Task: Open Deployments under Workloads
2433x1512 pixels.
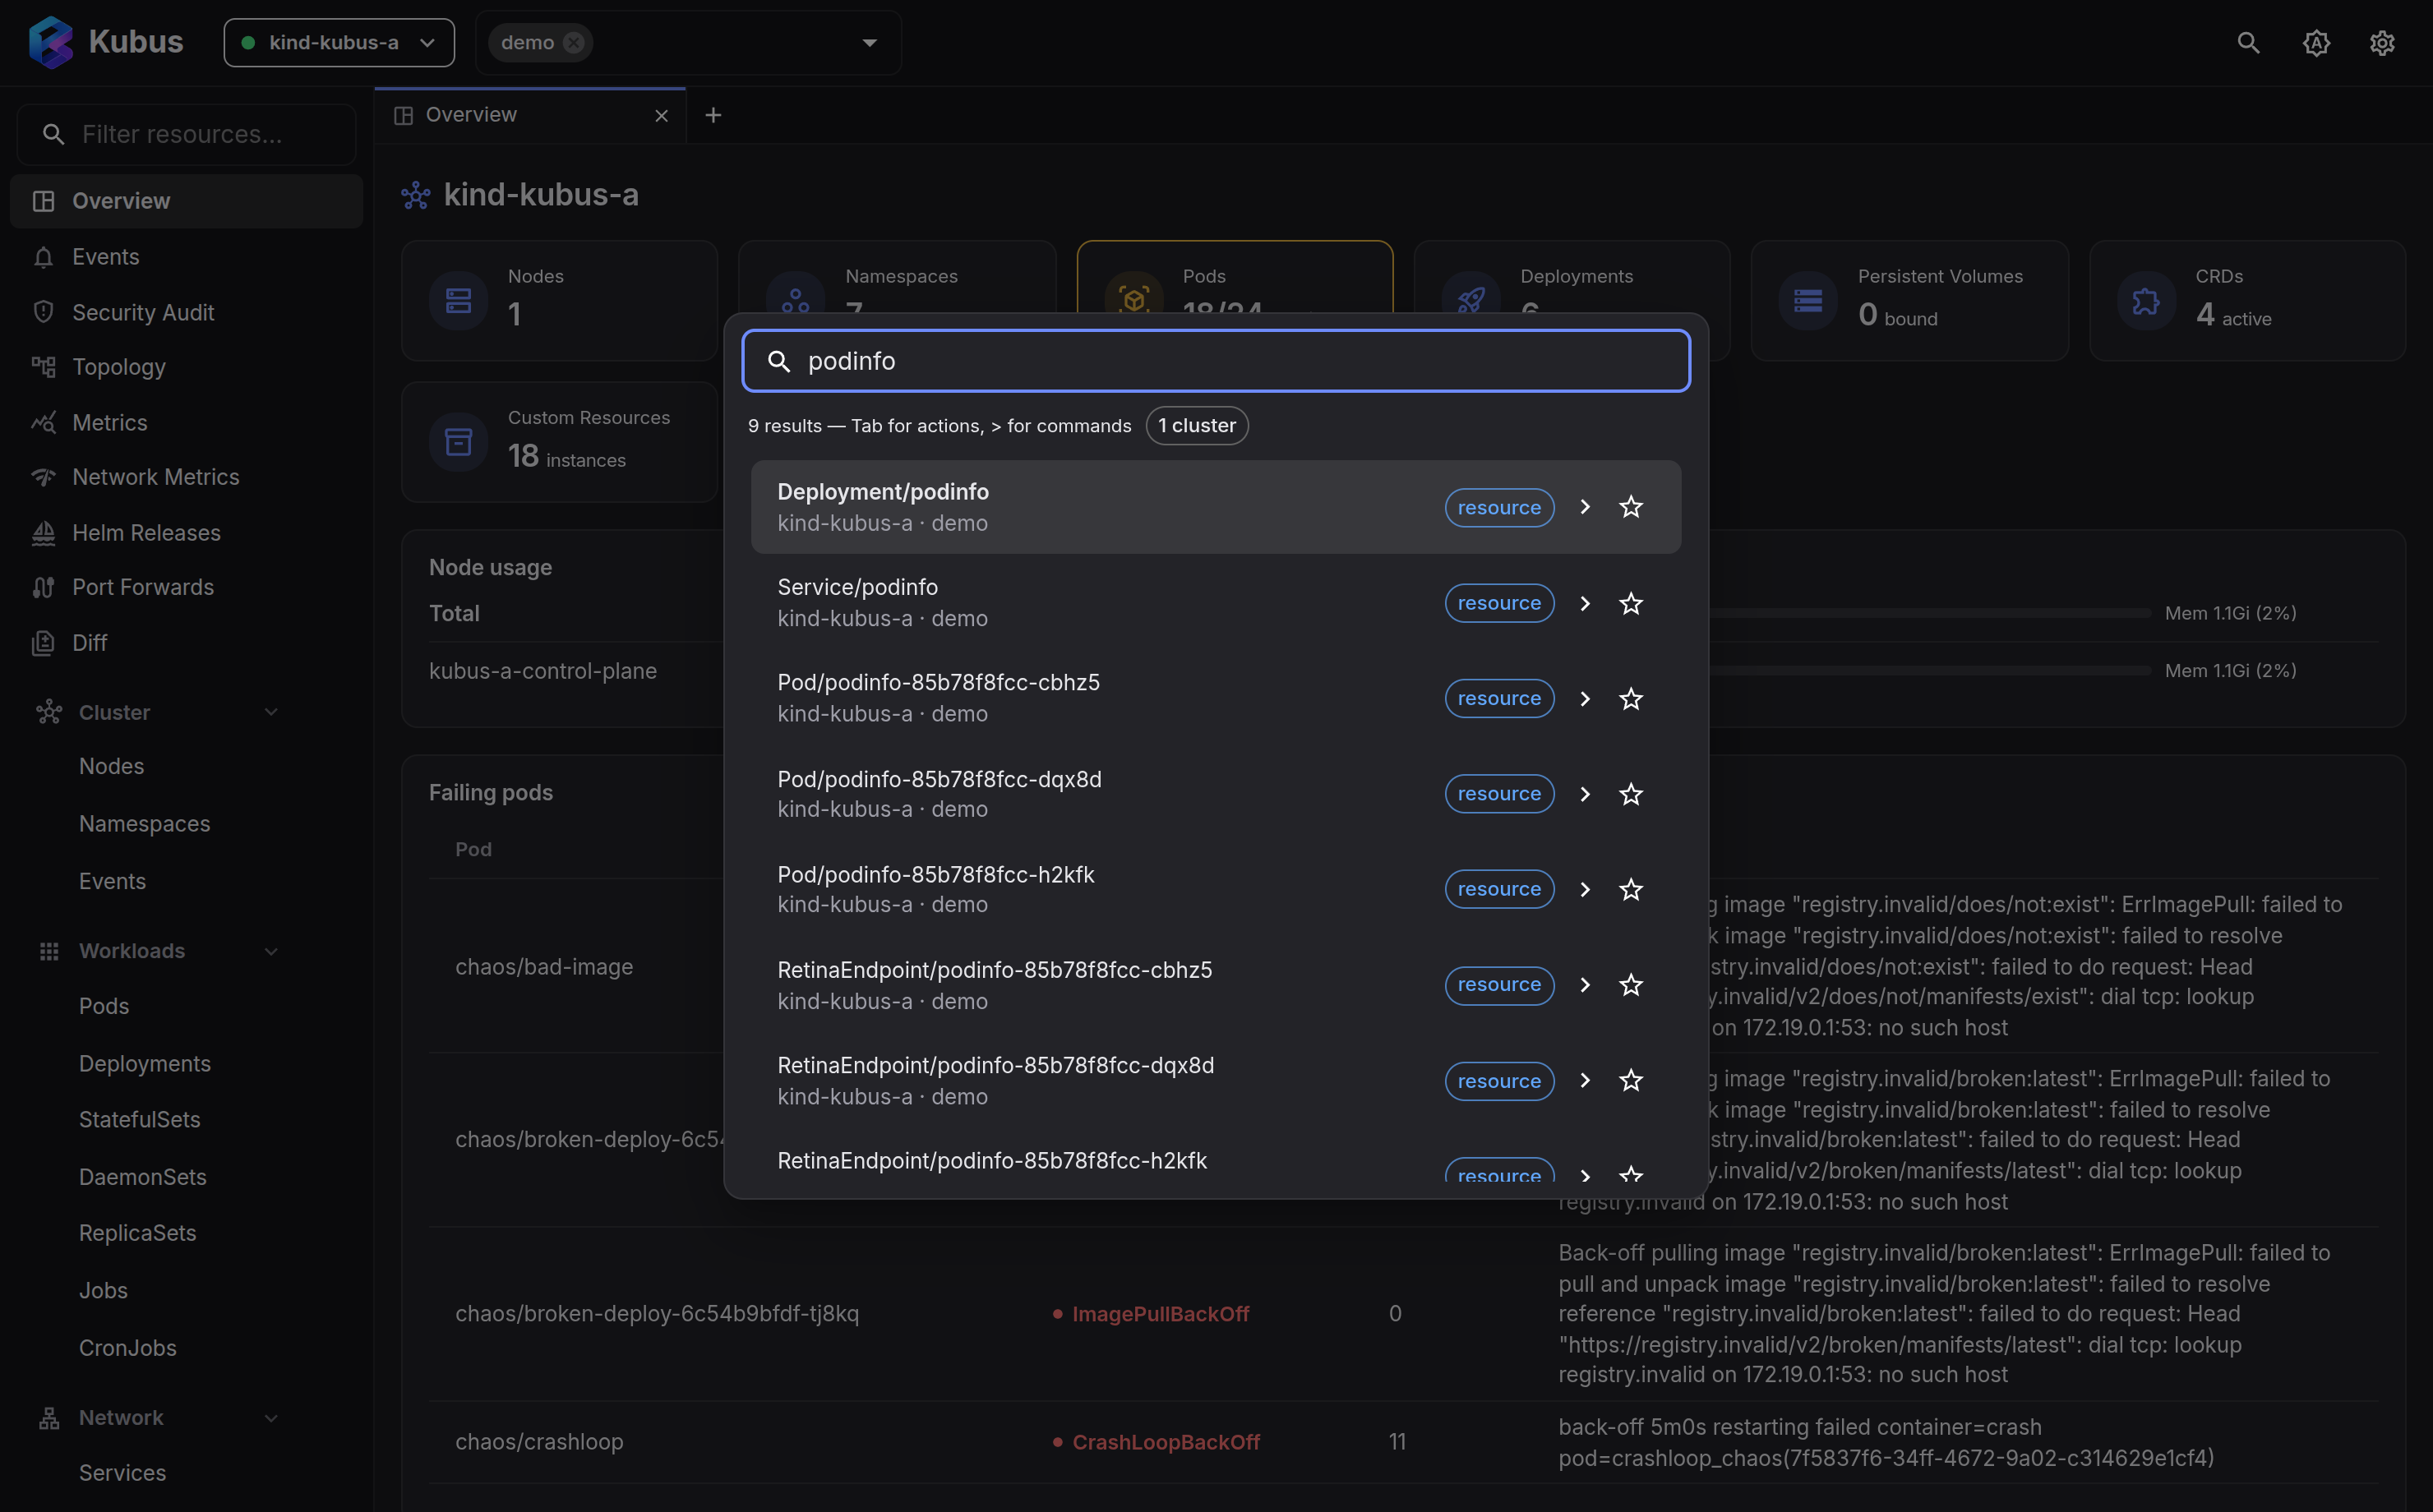Action: [x=145, y=1064]
